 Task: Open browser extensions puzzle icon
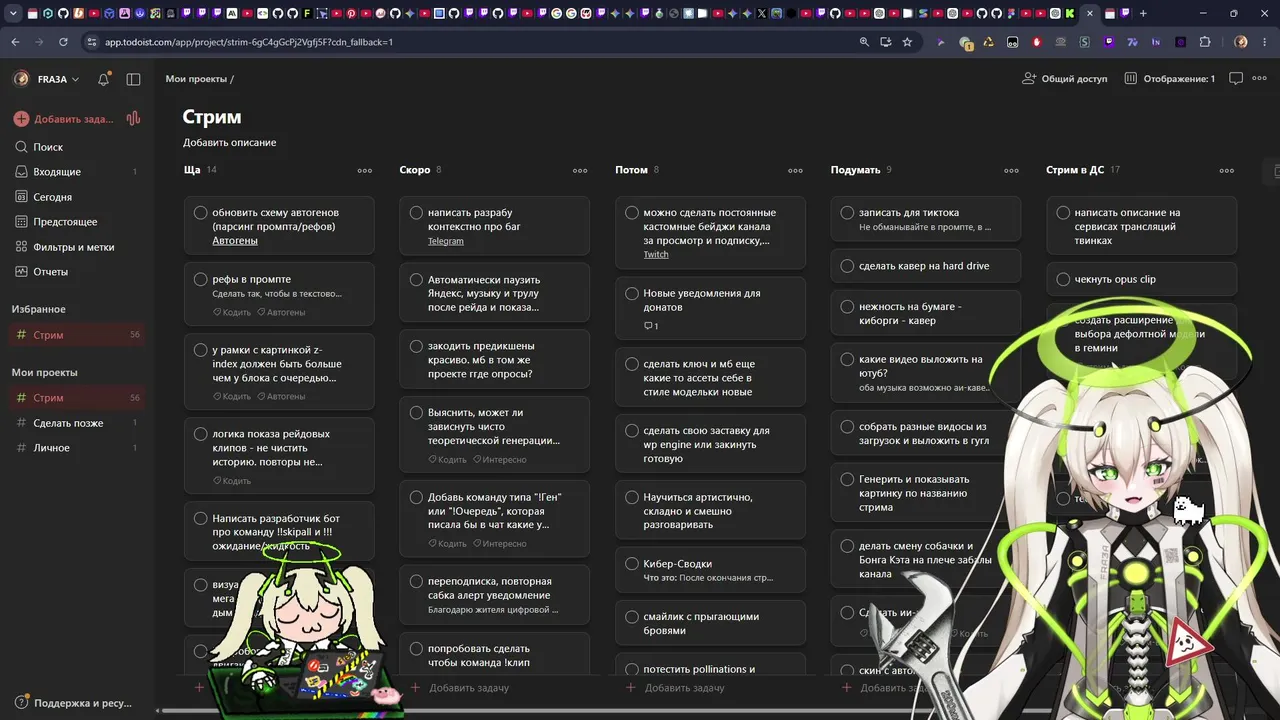pyautogui.click(x=1204, y=42)
